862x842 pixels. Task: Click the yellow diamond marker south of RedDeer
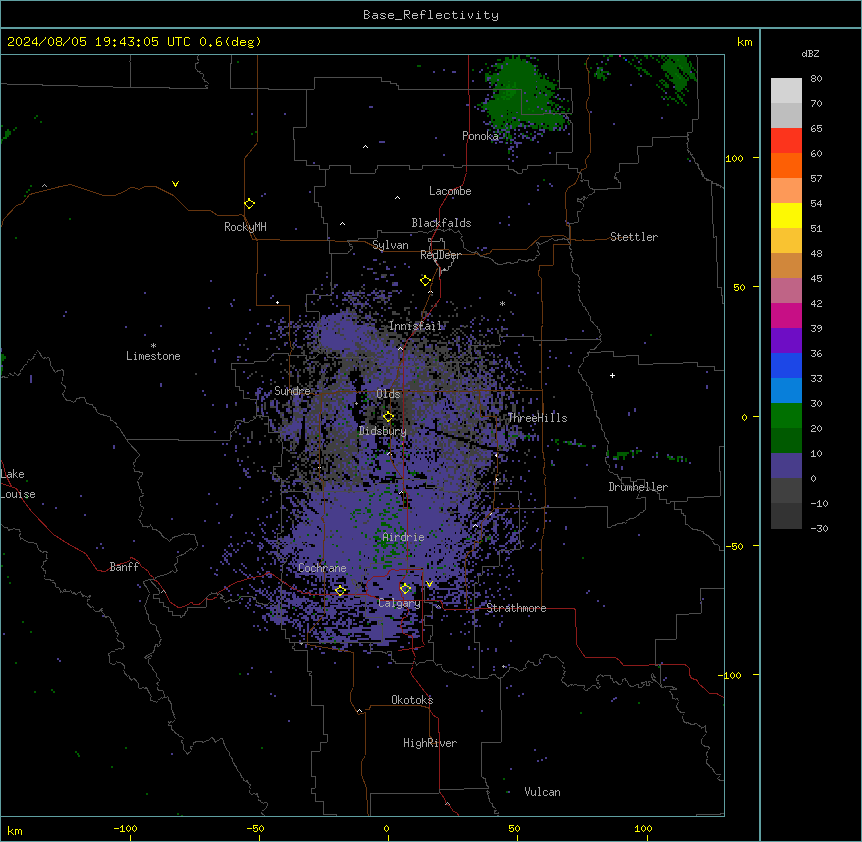click(x=426, y=281)
